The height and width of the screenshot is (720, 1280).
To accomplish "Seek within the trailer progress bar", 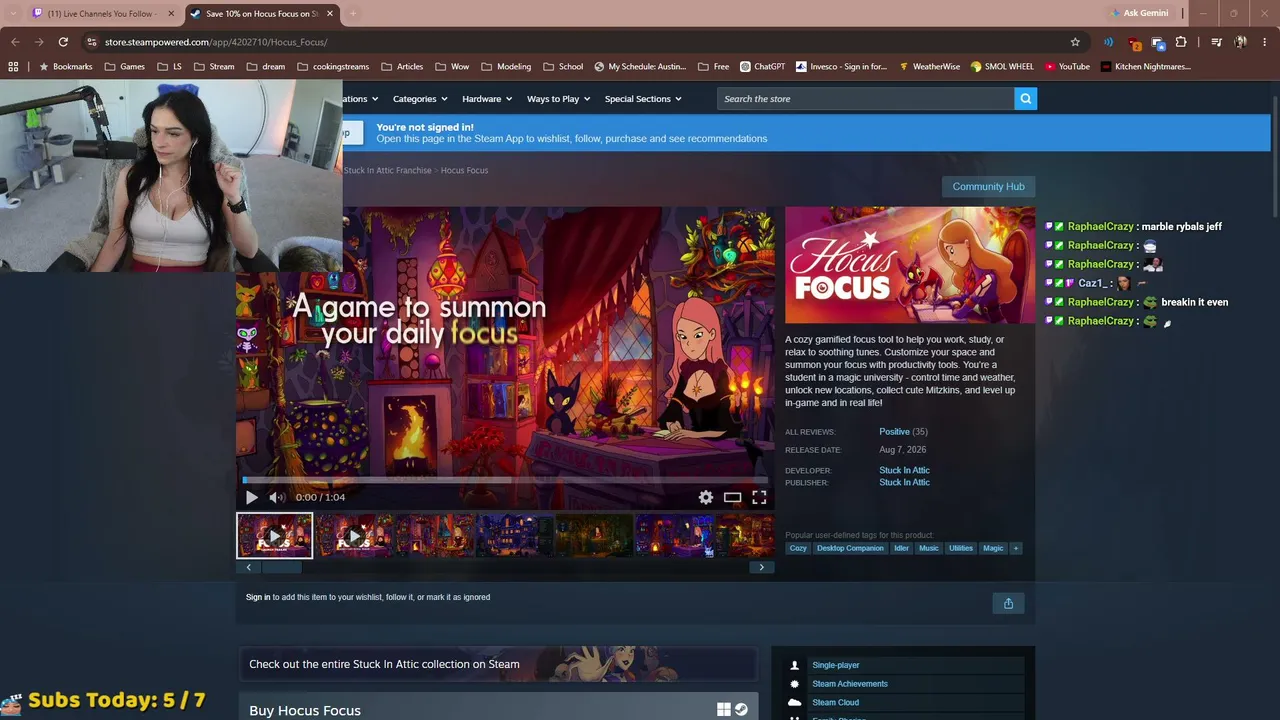I will click(x=505, y=480).
